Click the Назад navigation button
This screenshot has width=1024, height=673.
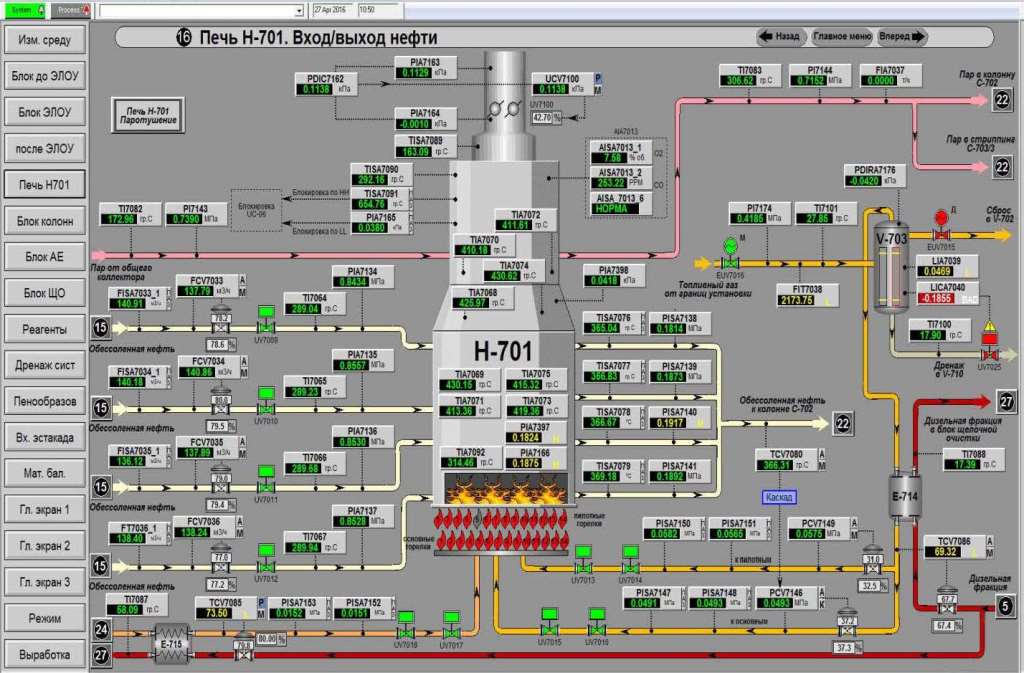coord(781,37)
